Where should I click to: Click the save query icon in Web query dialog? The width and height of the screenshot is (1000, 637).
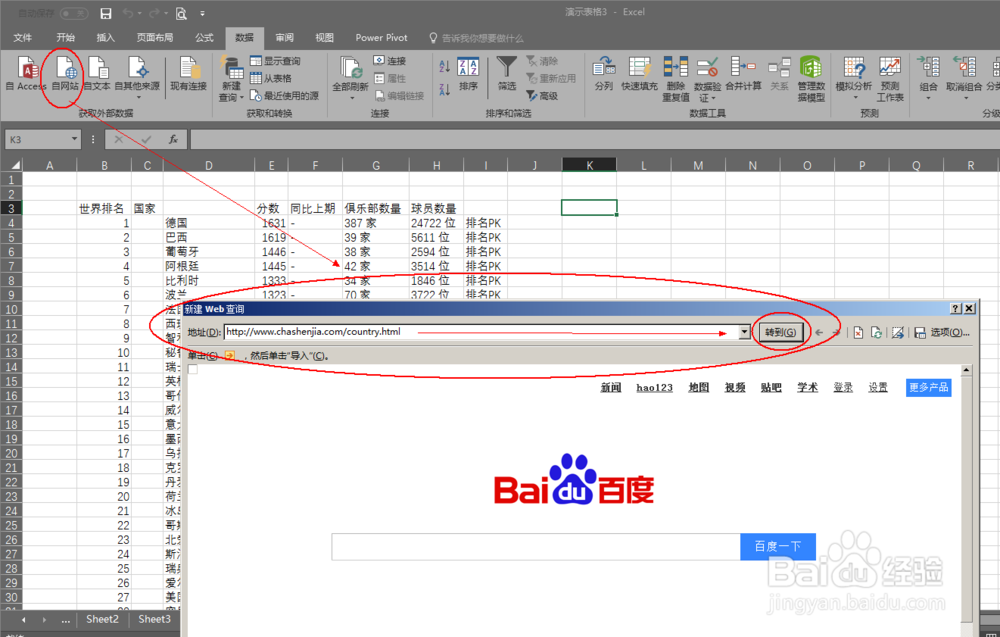click(x=920, y=332)
